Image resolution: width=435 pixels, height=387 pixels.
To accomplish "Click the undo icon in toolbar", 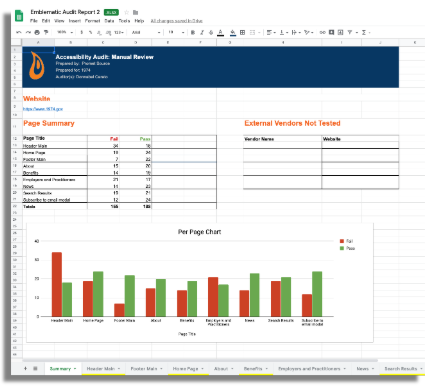I will [x=19, y=32].
